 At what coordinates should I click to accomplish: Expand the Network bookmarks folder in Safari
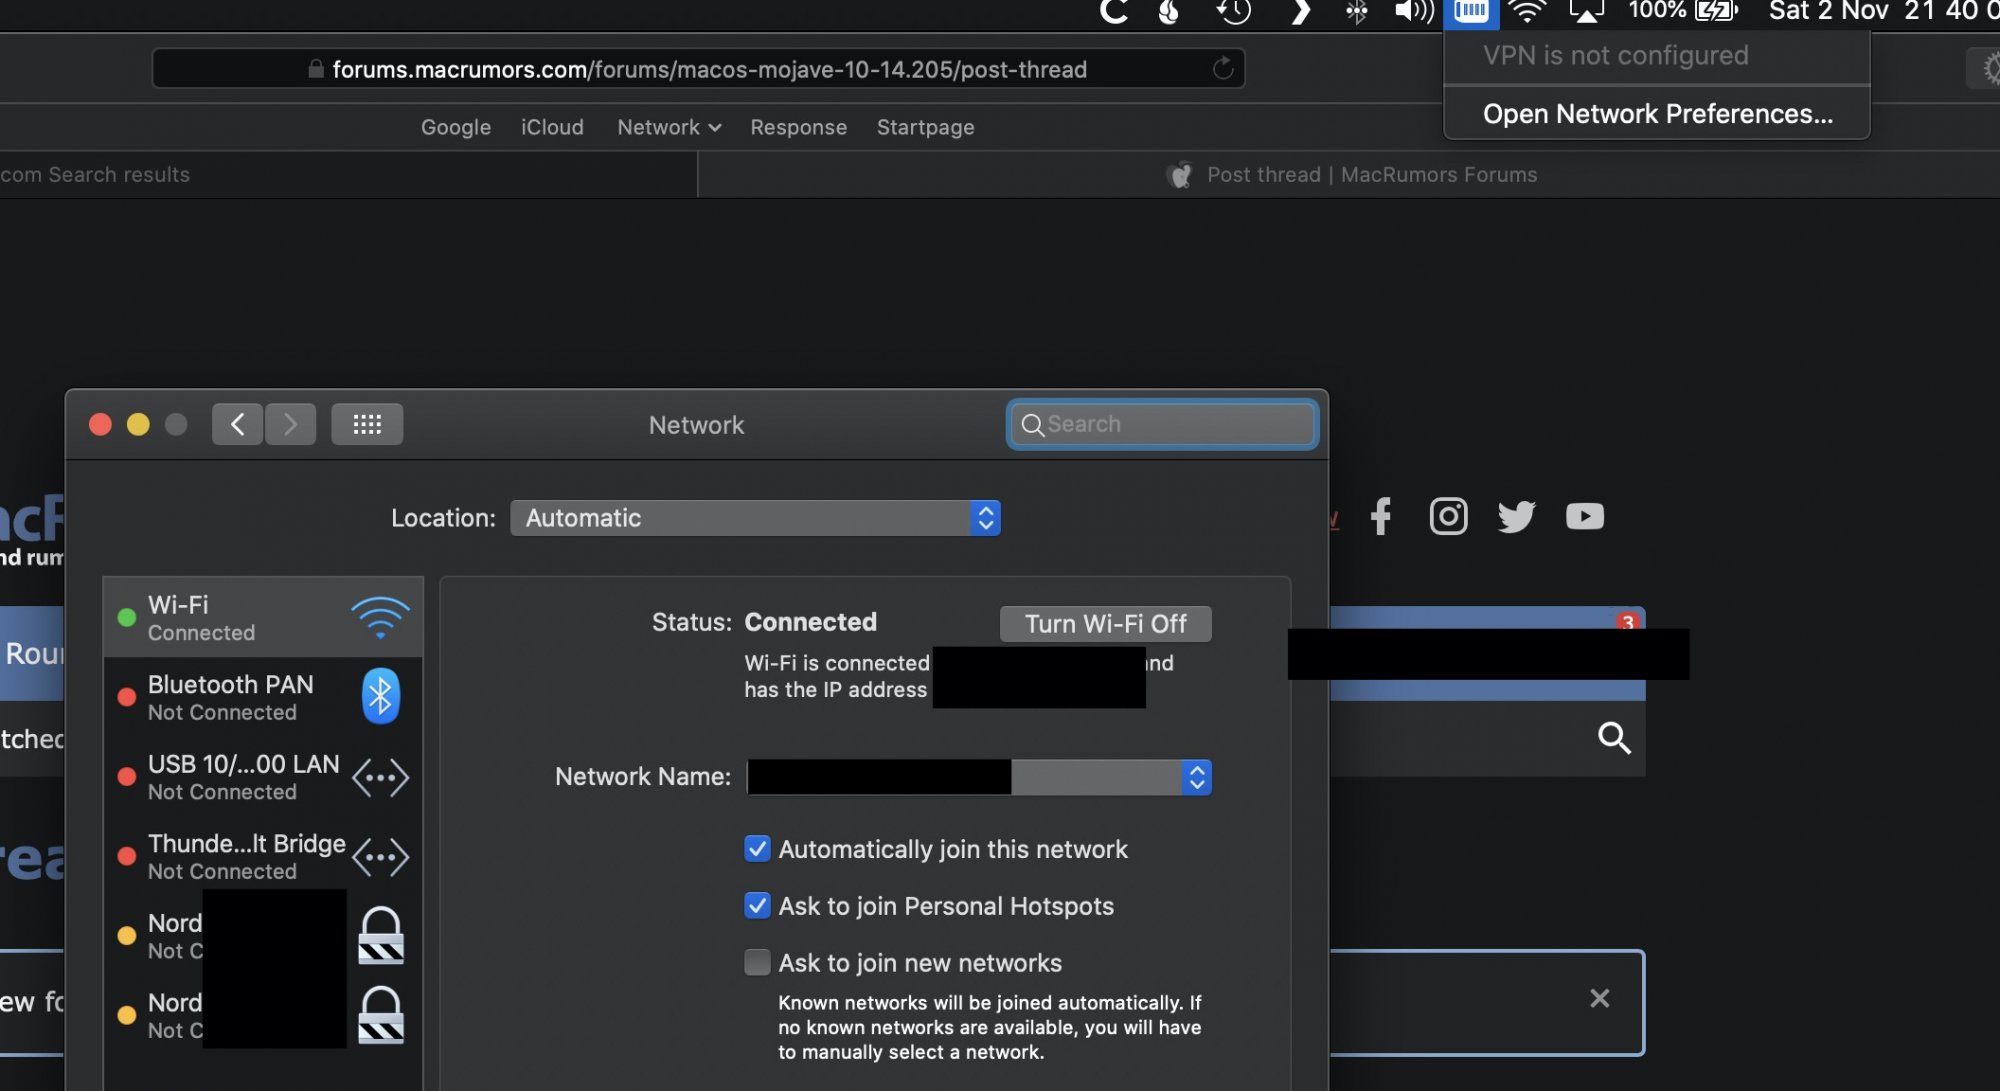click(x=669, y=127)
